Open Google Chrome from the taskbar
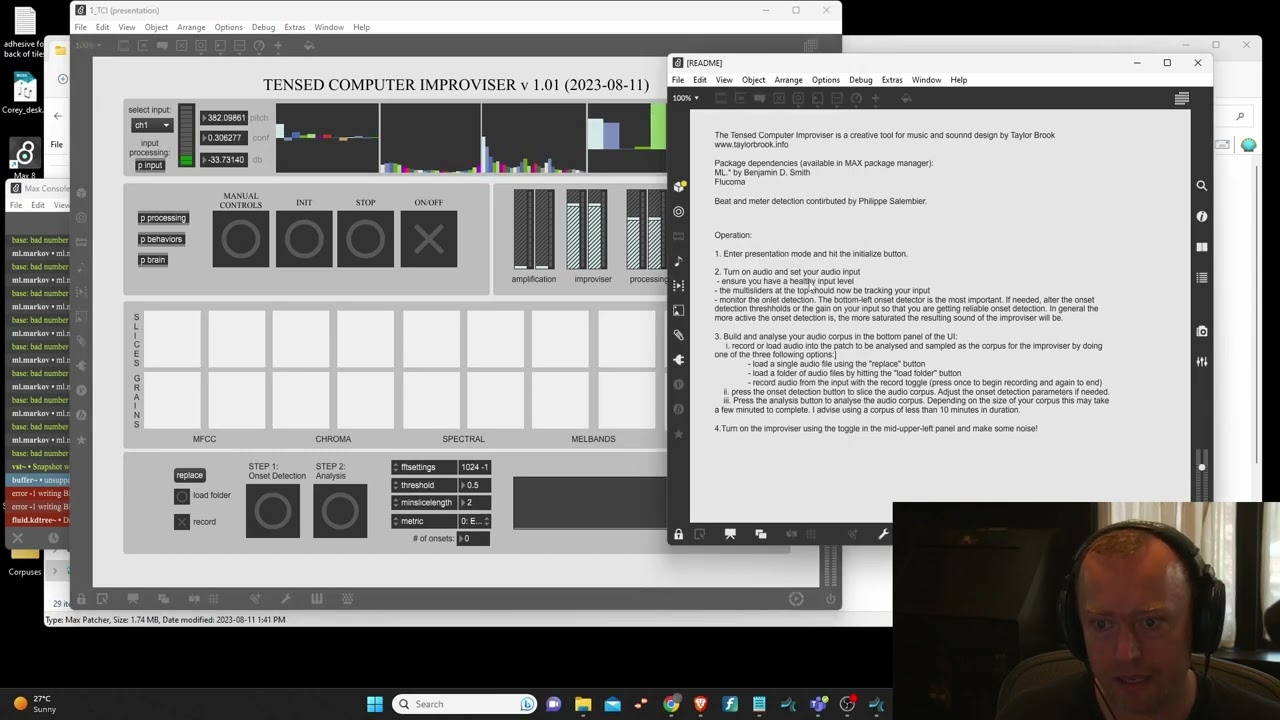The image size is (1280, 720). tap(671, 704)
